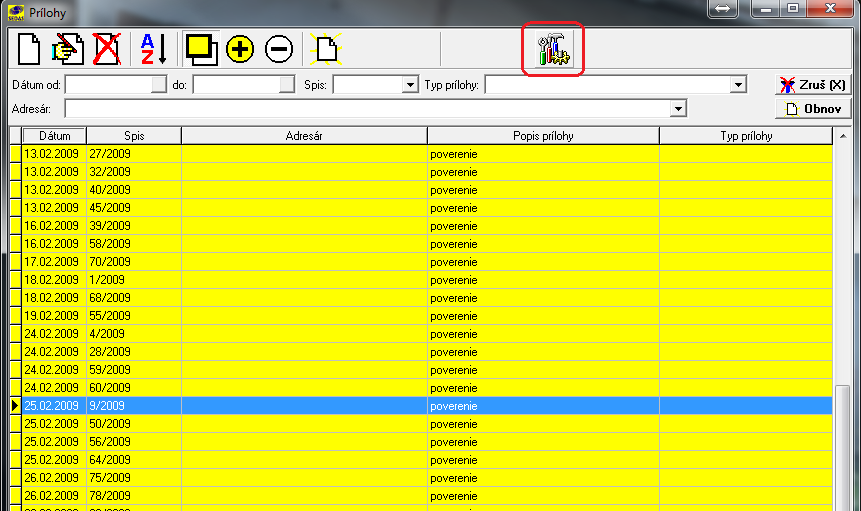Screen dimensions: 861x511
Task: Click the double-arrow title bar button
Action: coord(723,8)
